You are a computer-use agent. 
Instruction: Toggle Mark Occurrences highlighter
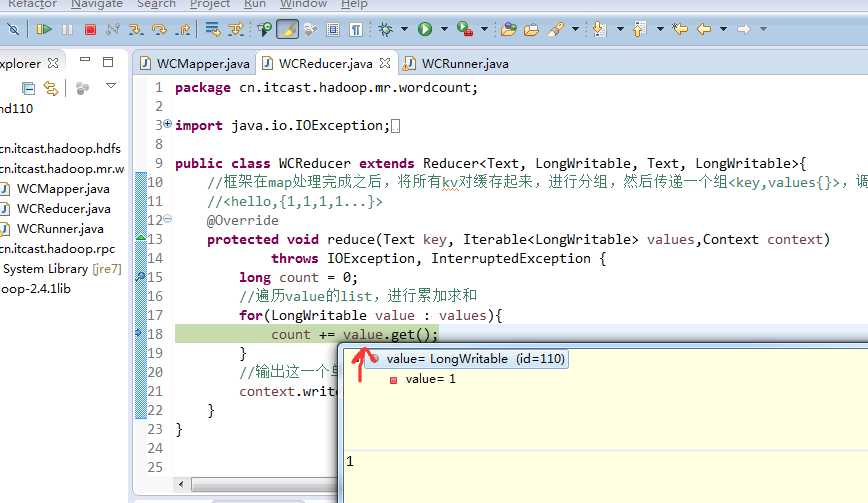tap(287, 29)
